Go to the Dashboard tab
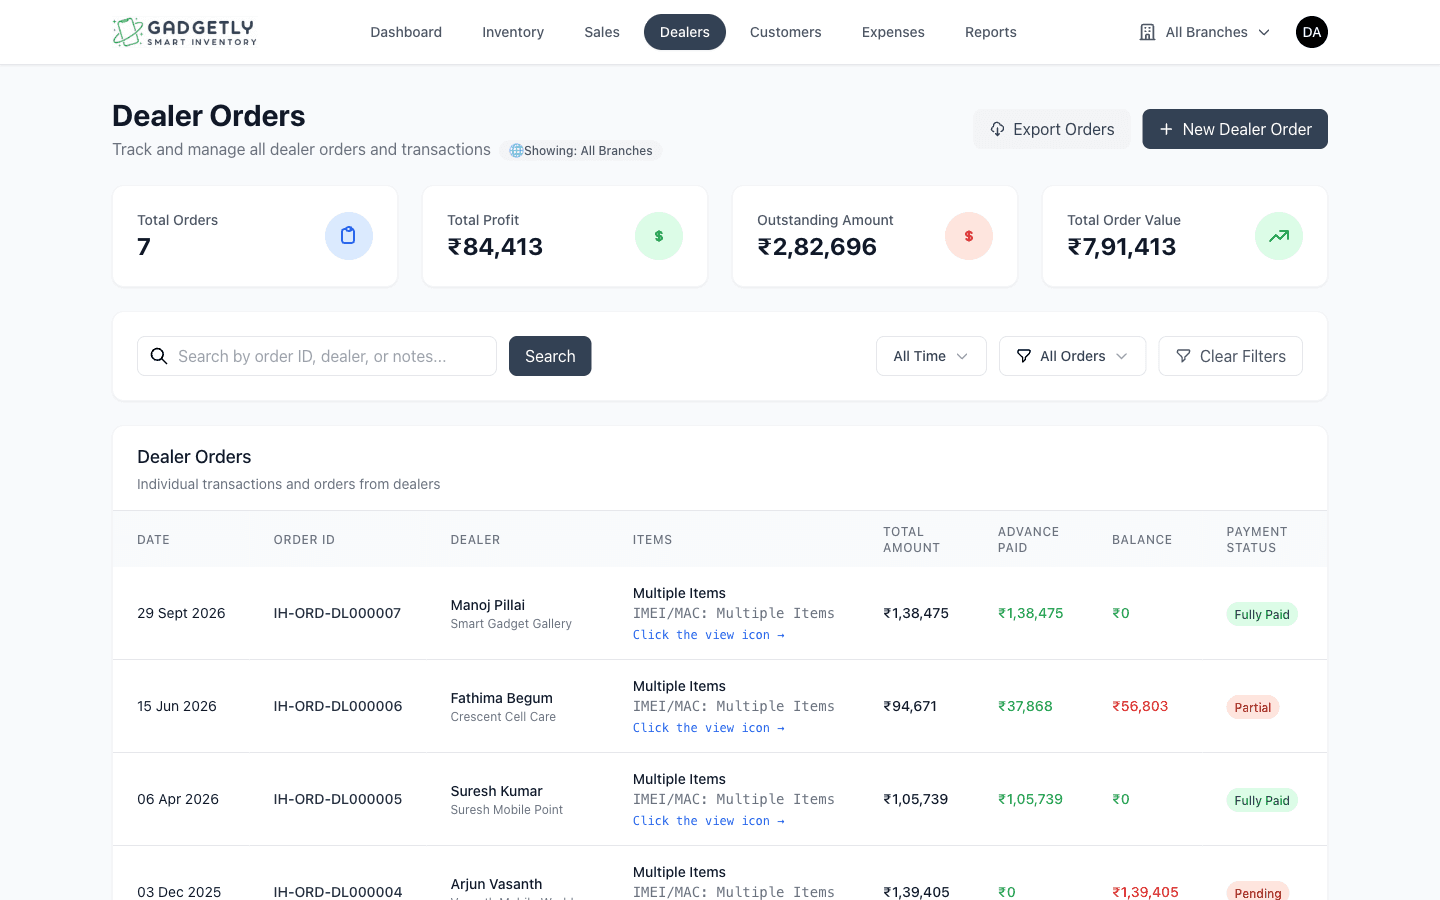 click(406, 32)
